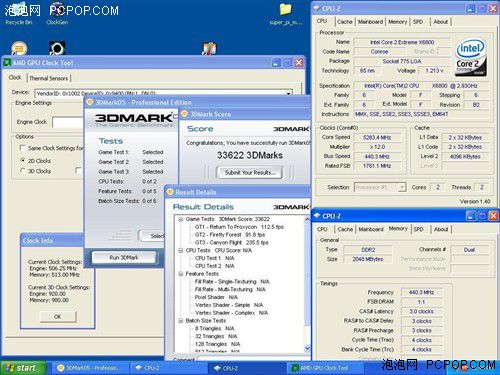Enable Same Clock Settings checkbox

click(x=23, y=148)
